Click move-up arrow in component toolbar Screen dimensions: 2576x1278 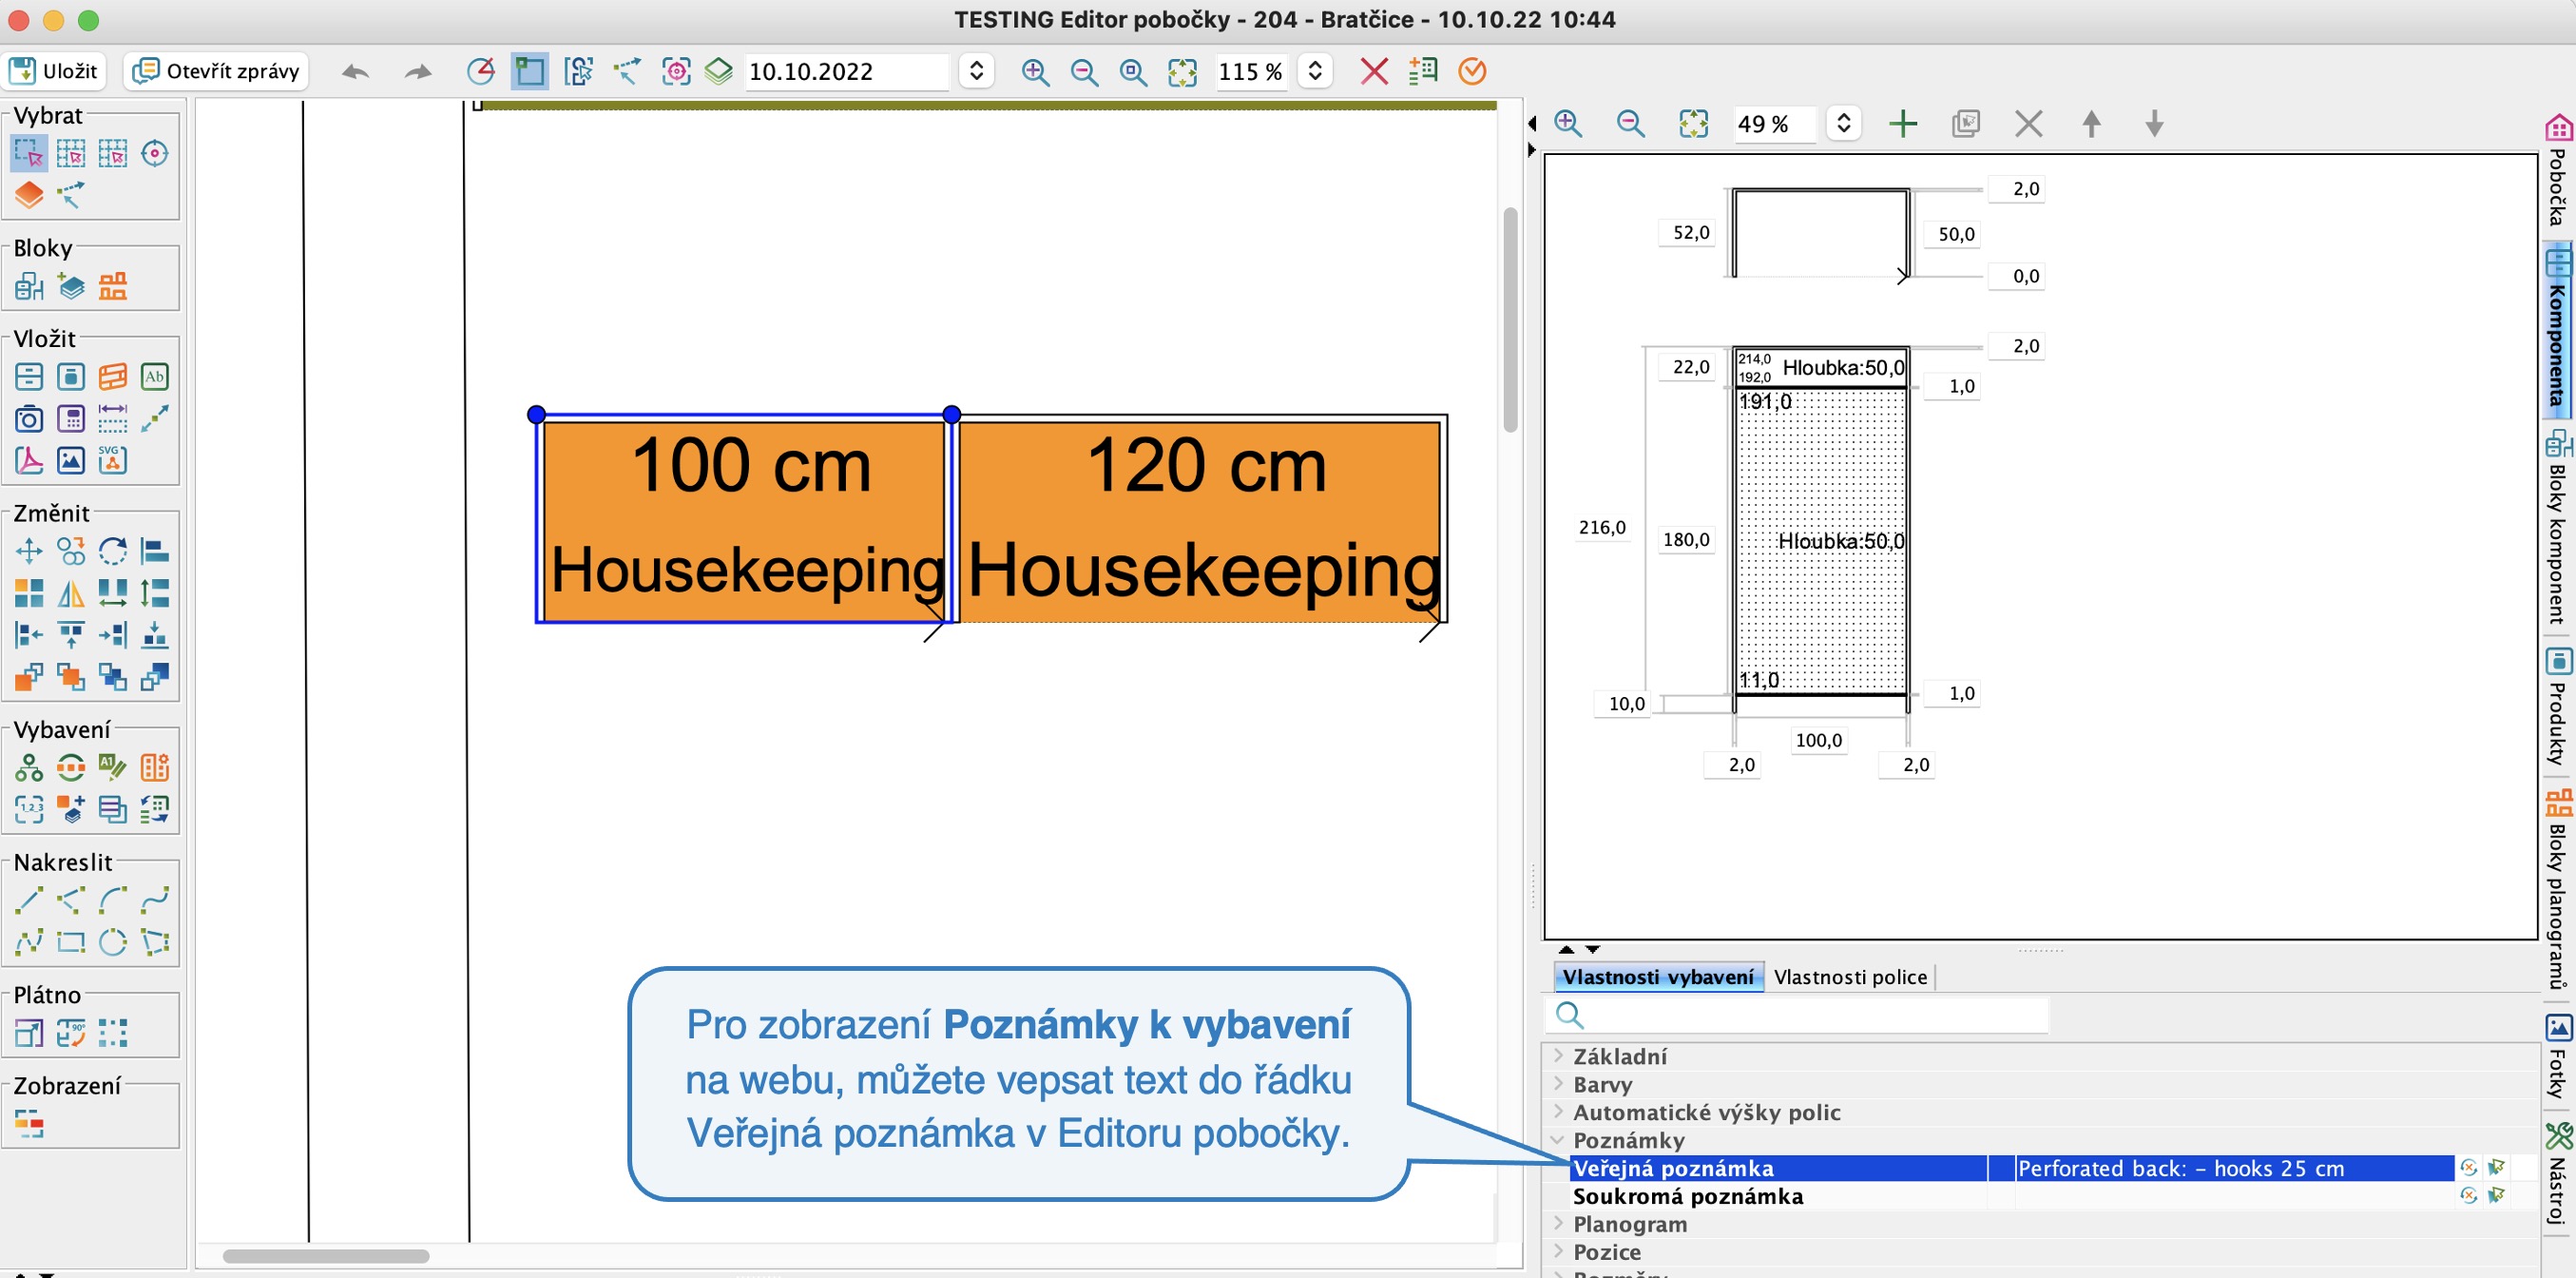click(2090, 124)
